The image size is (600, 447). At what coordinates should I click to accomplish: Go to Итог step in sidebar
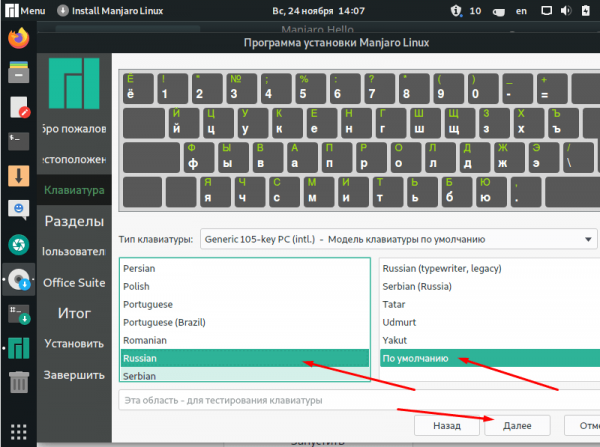[74, 313]
